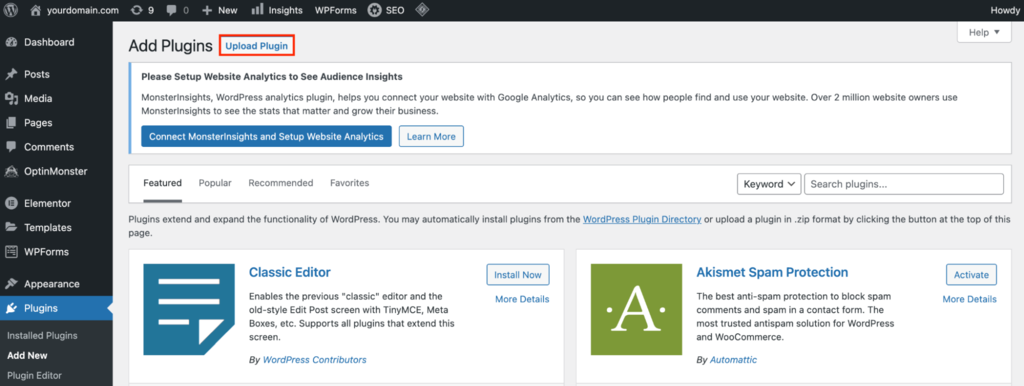Click the Classic Editor plugin icon
This screenshot has width=1024, height=386.
coord(189,309)
